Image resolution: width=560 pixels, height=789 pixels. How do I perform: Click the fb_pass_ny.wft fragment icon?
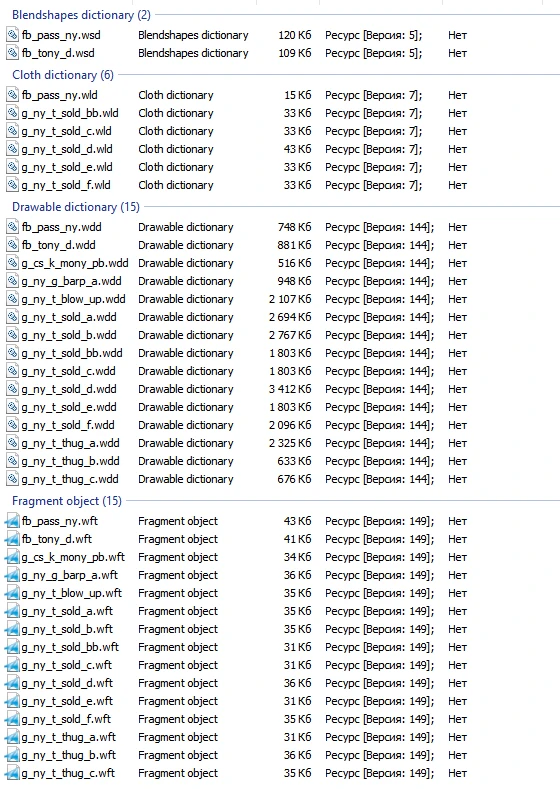pos(13,521)
